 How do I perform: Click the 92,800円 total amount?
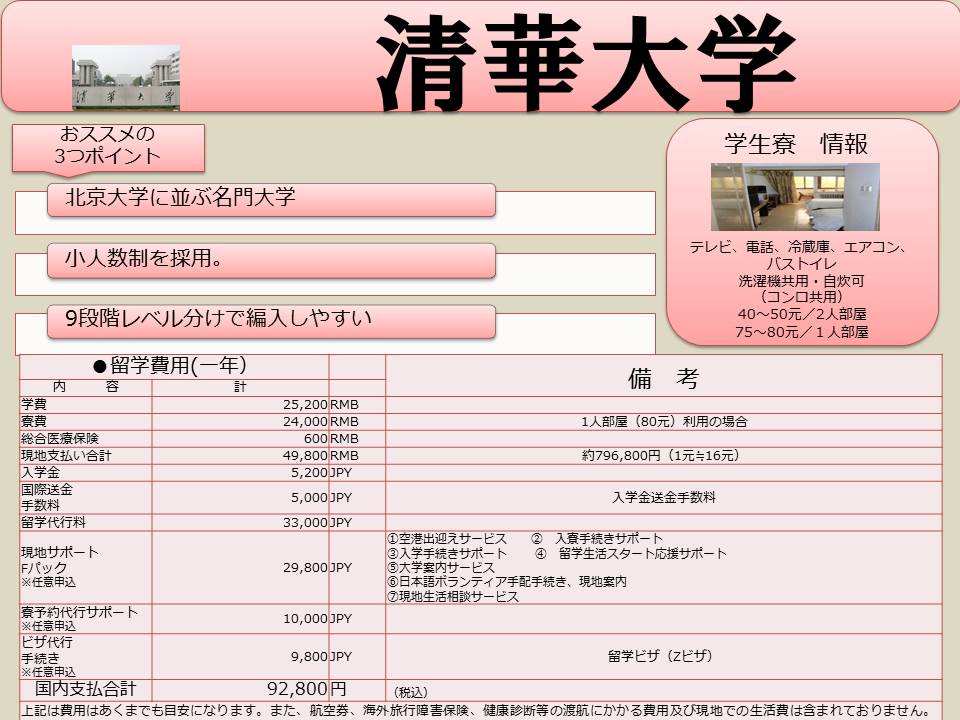click(x=307, y=689)
